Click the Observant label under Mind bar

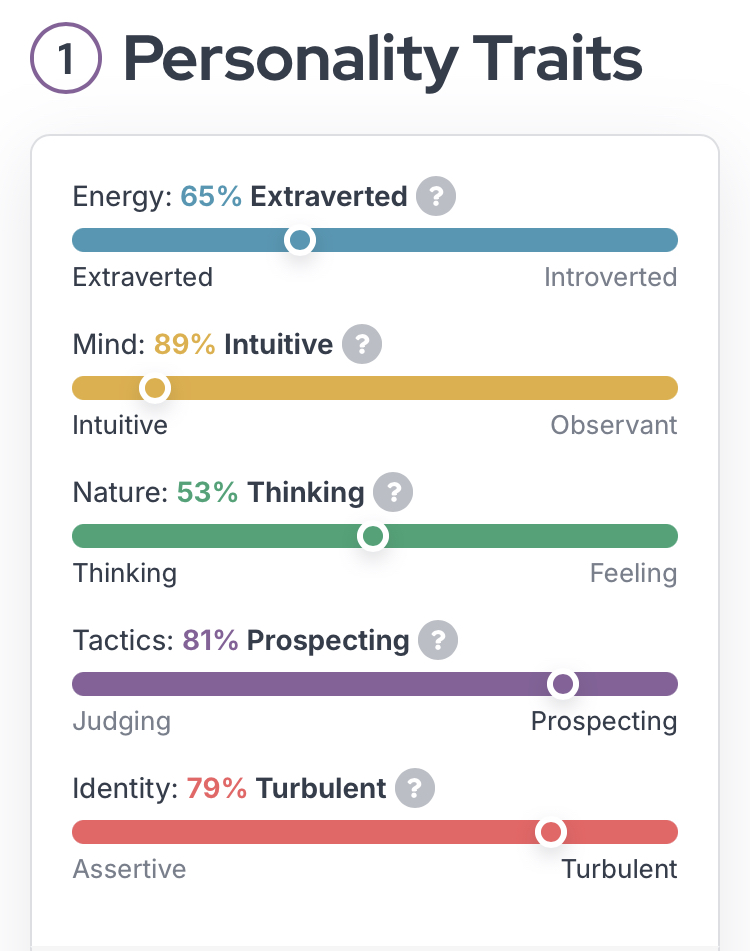614,425
